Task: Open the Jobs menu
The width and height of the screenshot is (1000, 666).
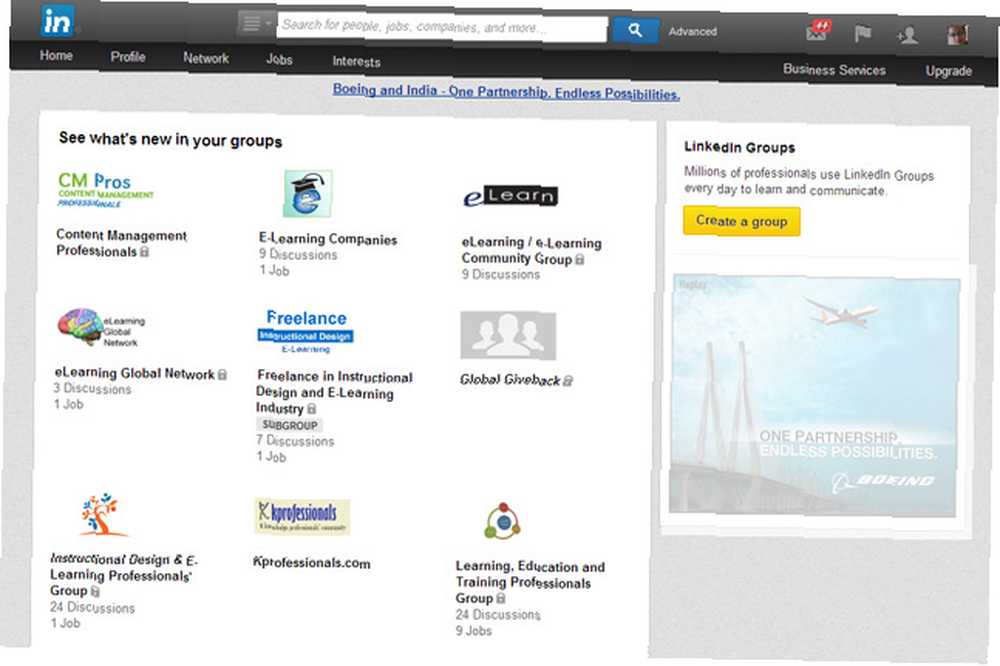Action: pos(279,59)
